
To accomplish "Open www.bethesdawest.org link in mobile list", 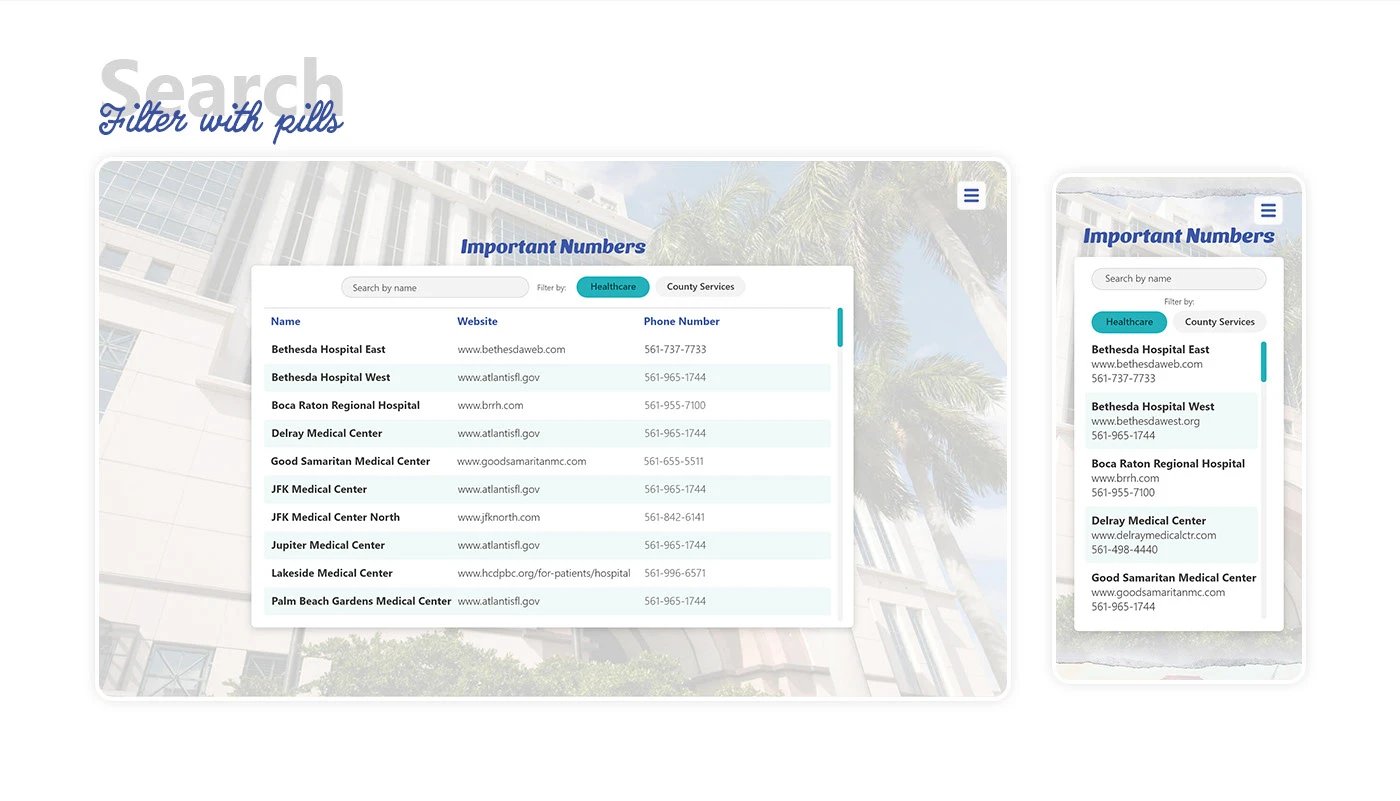I will (1146, 422).
